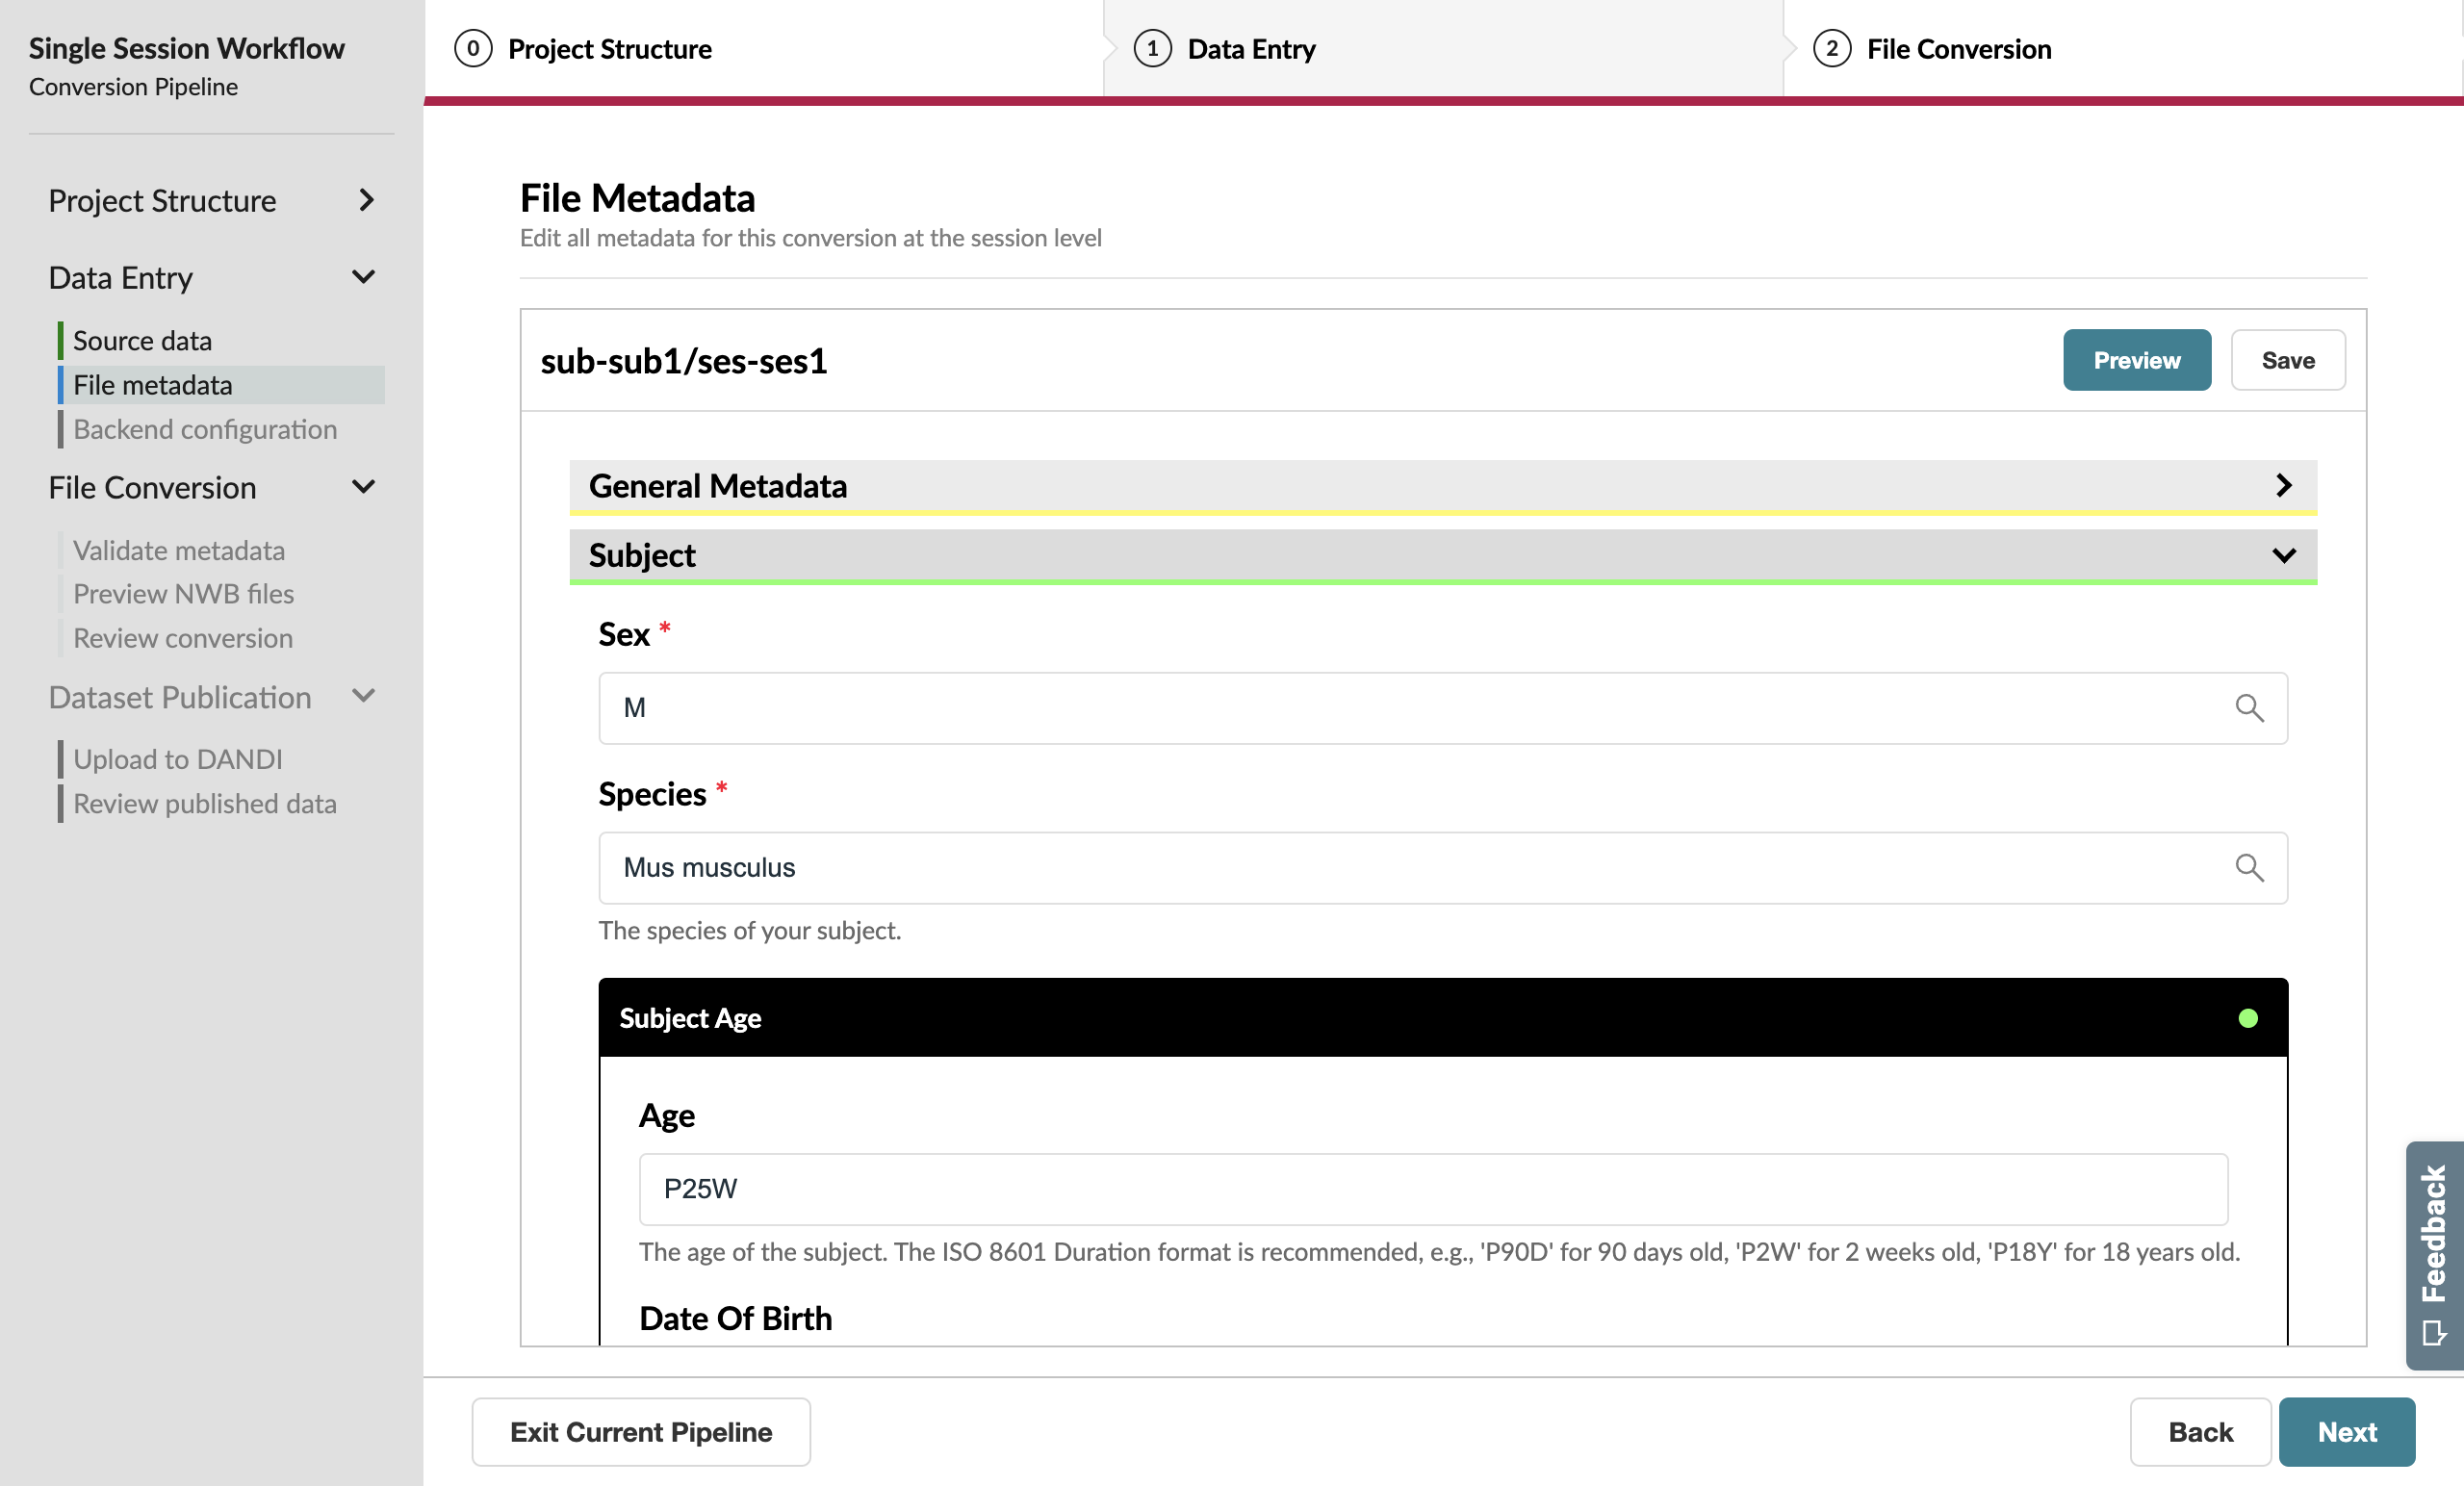Click the Subject Age black header bar
This screenshot has width=2464, height=1486.
pyautogui.click(x=1443, y=1018)
